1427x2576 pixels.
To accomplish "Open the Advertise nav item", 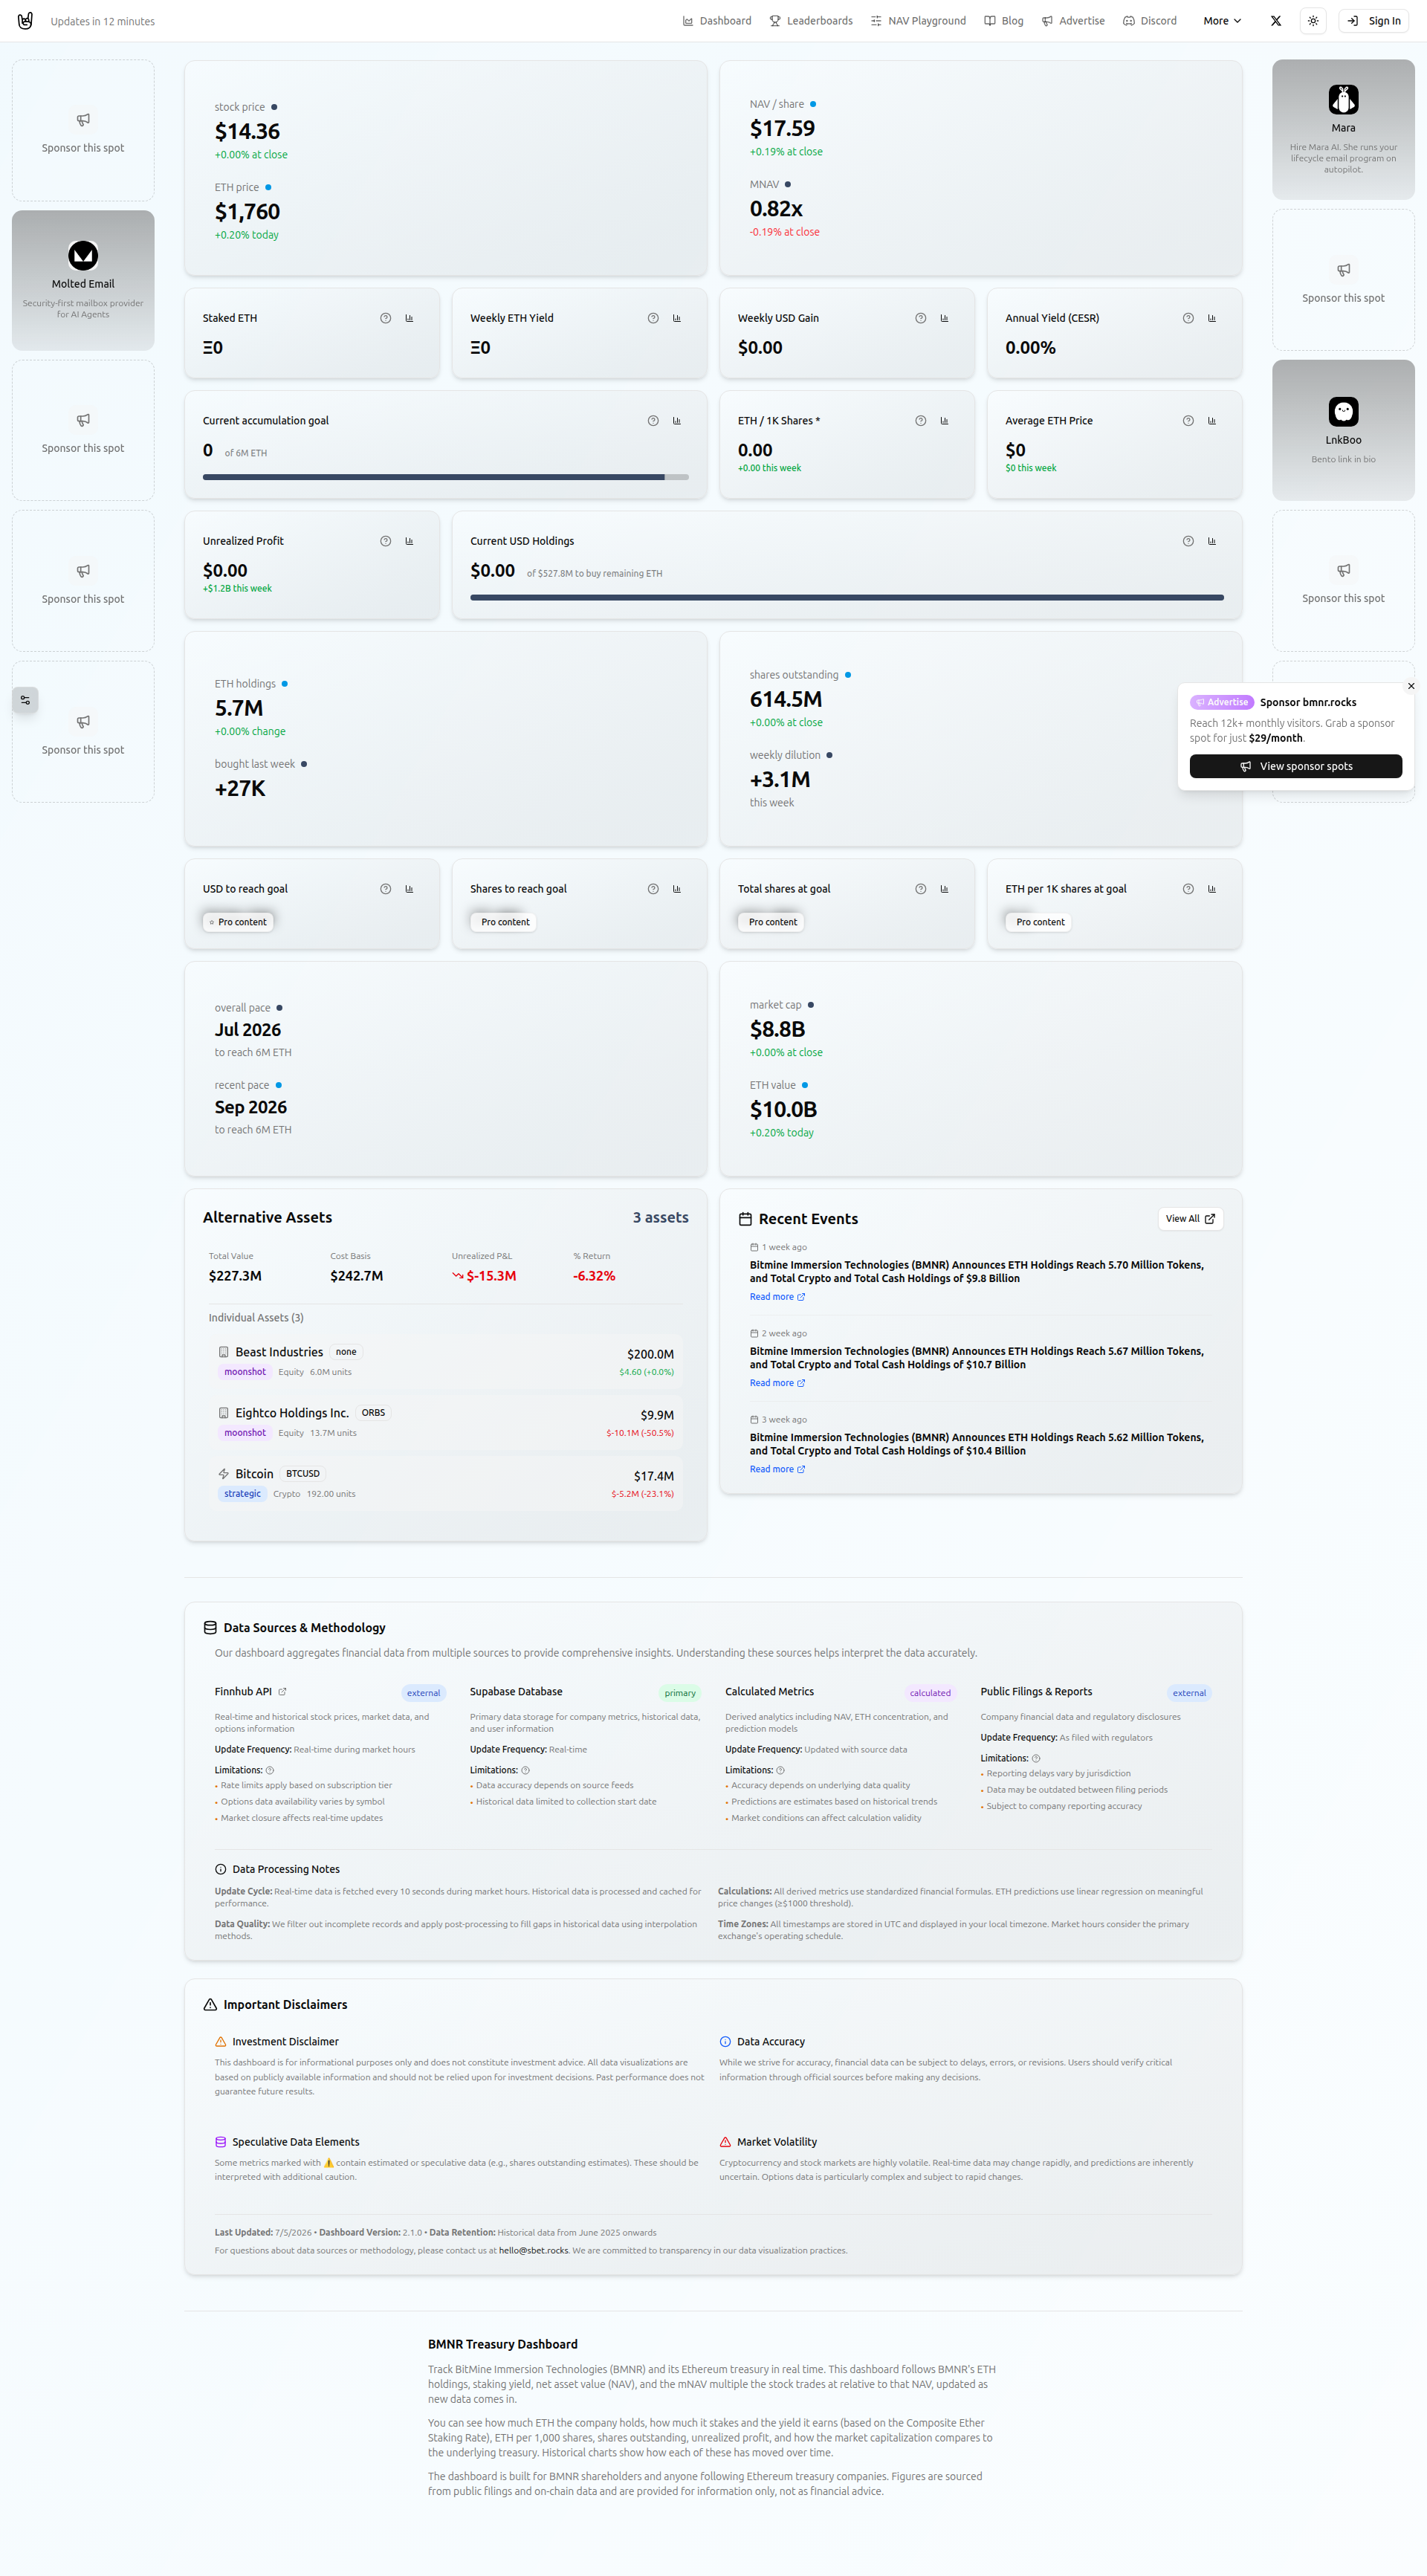I will [1073, 21].
